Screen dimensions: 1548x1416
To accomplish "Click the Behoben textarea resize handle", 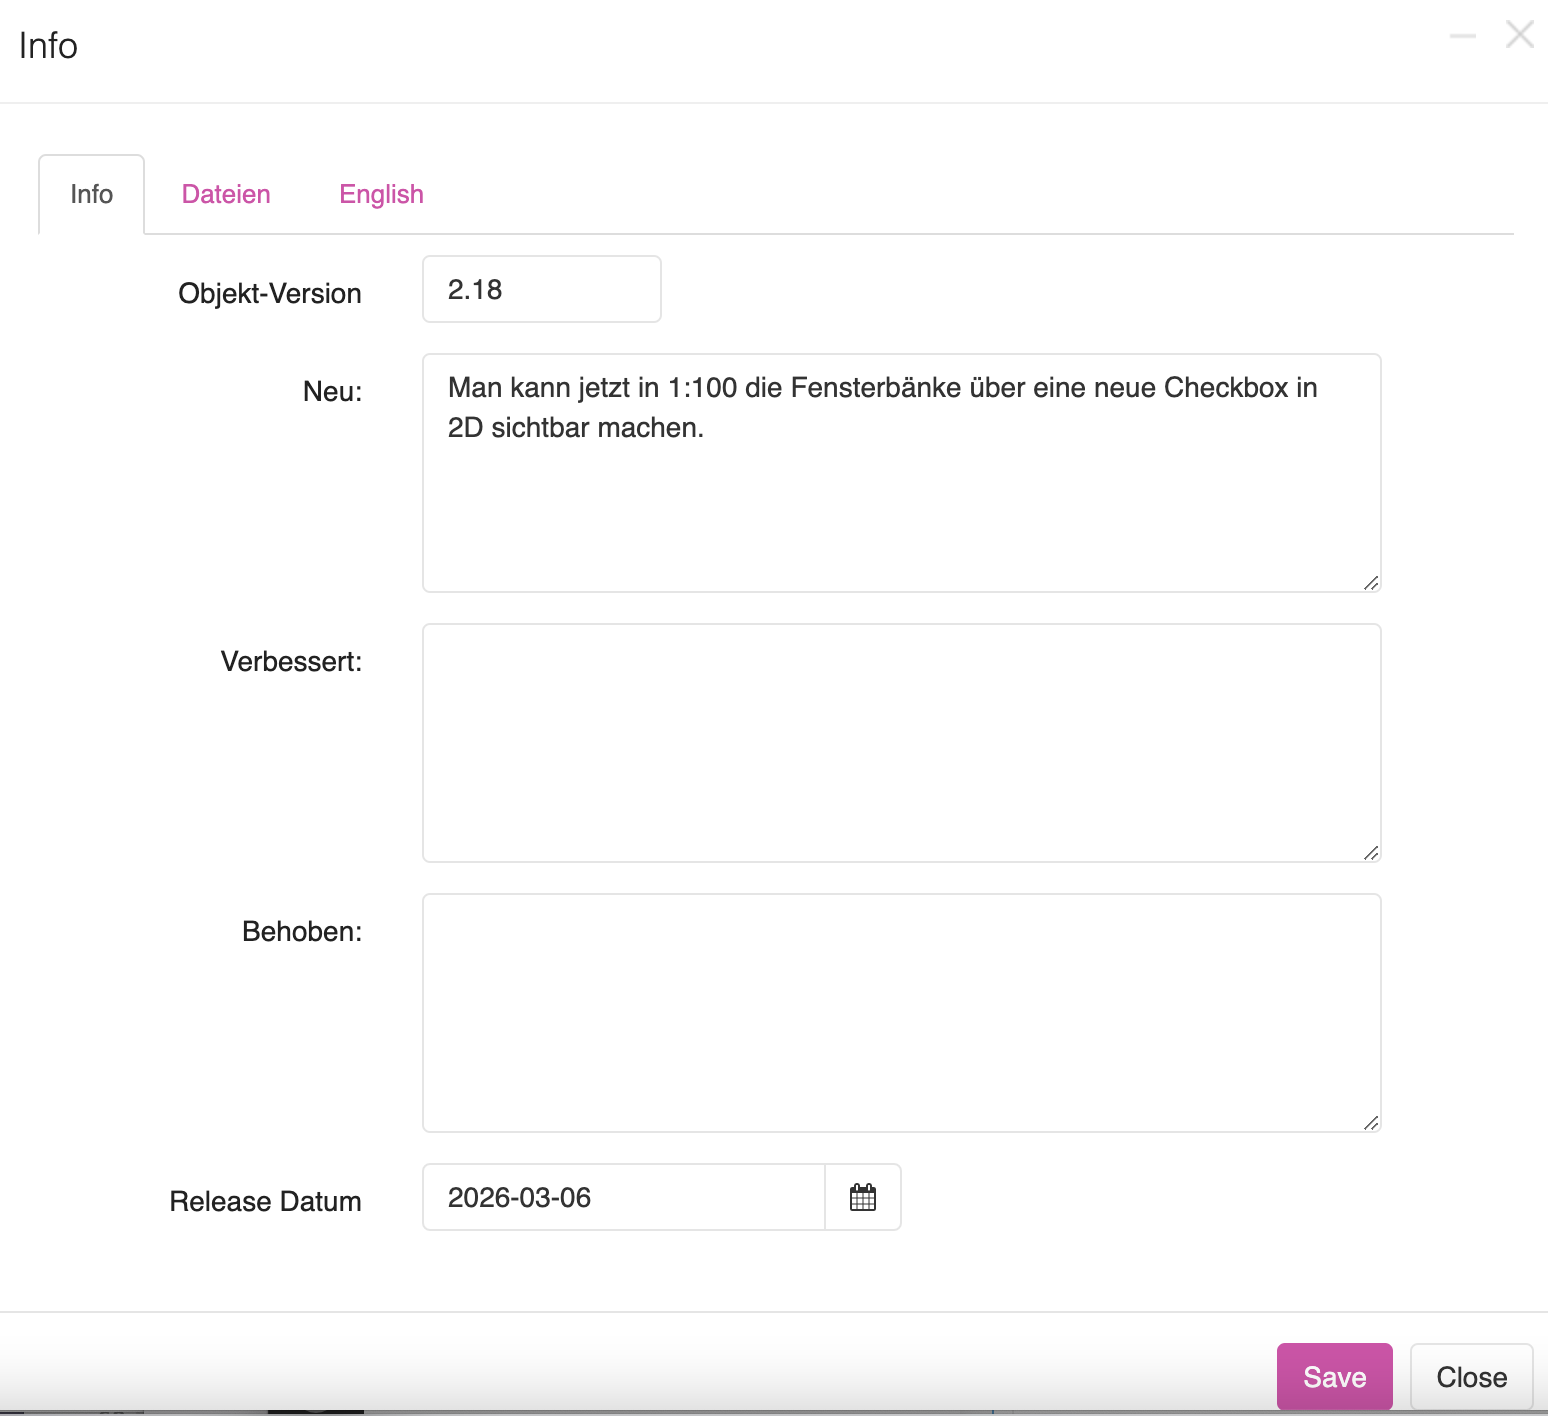I will [x=1371, y=1123].
